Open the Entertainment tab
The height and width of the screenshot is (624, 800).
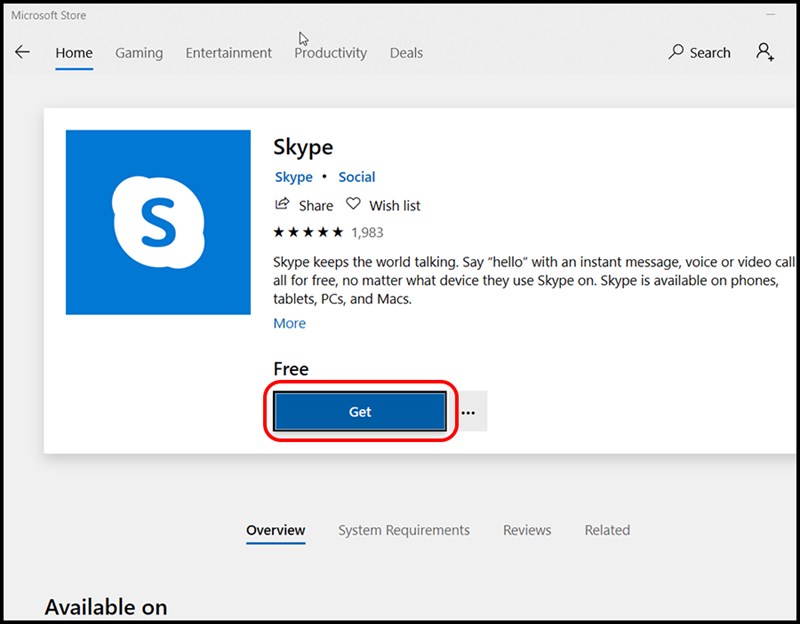[229, 53]
